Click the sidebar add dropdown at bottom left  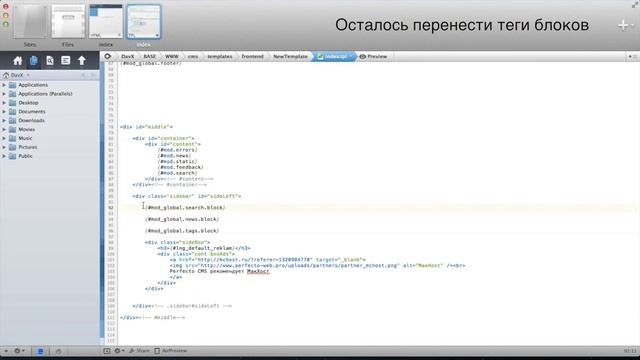pos(6,351)
